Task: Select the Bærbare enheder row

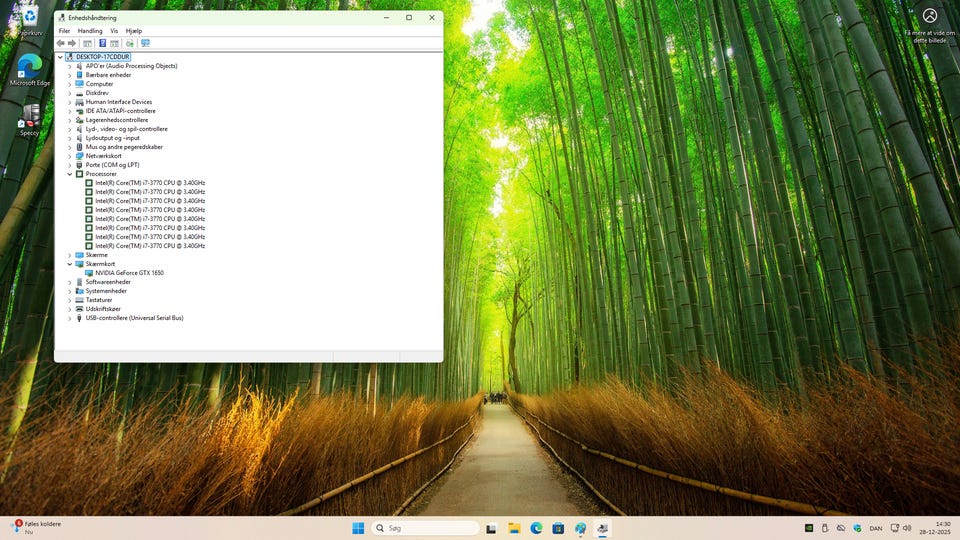Action: (x=108, y=75)
